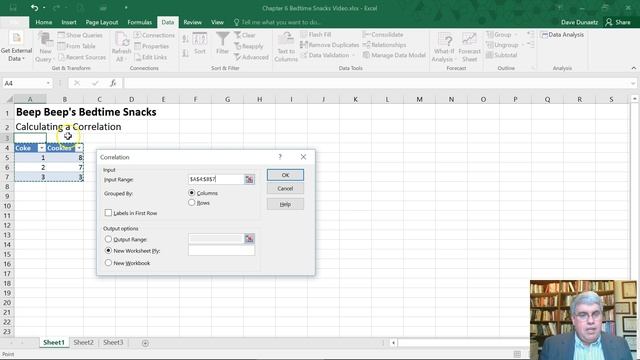Click the Undo icon in title bar
The height and width of the screenshot is (360, 640).
coord(34,8)
